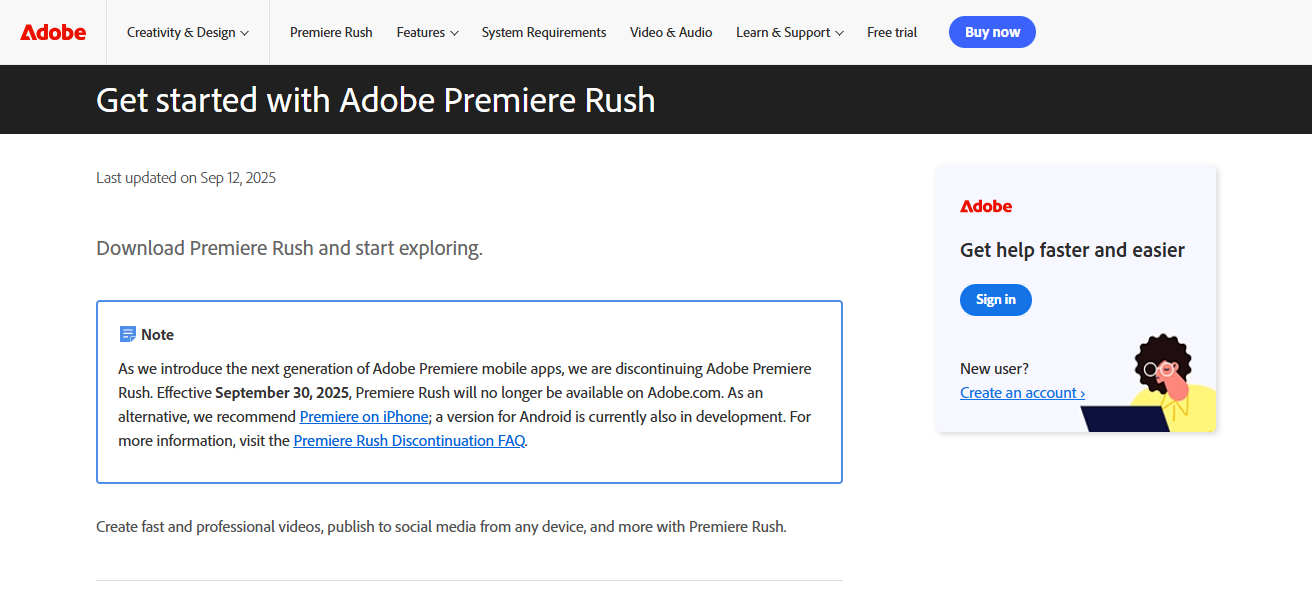Select the Premiere Rush menu item
Image resolution: width=1312 pixels, height=600 pixels.
pos(331,32)
